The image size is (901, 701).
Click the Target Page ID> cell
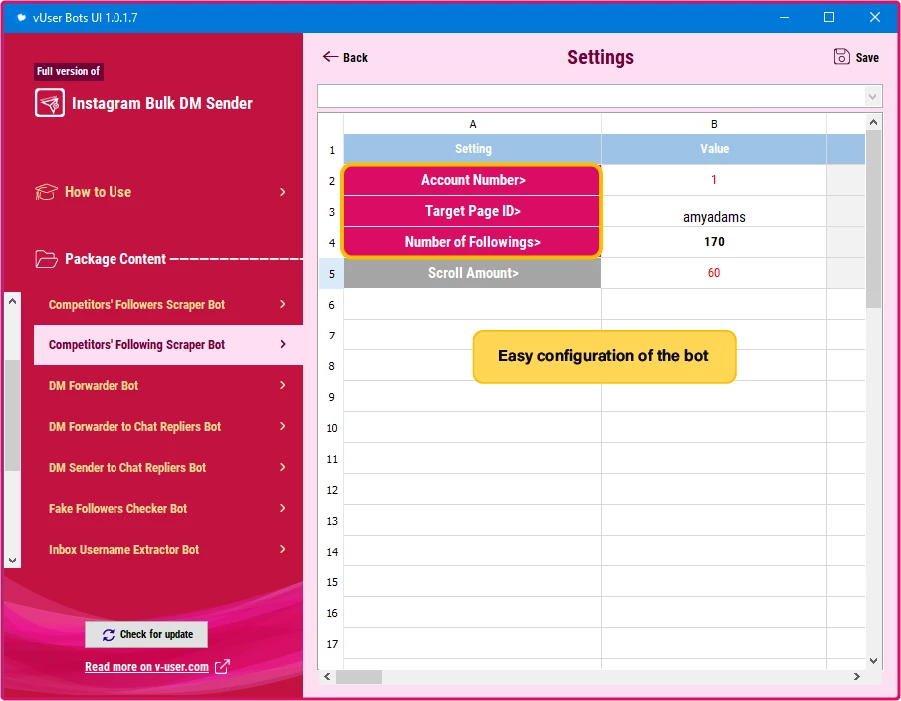(472, 211)
